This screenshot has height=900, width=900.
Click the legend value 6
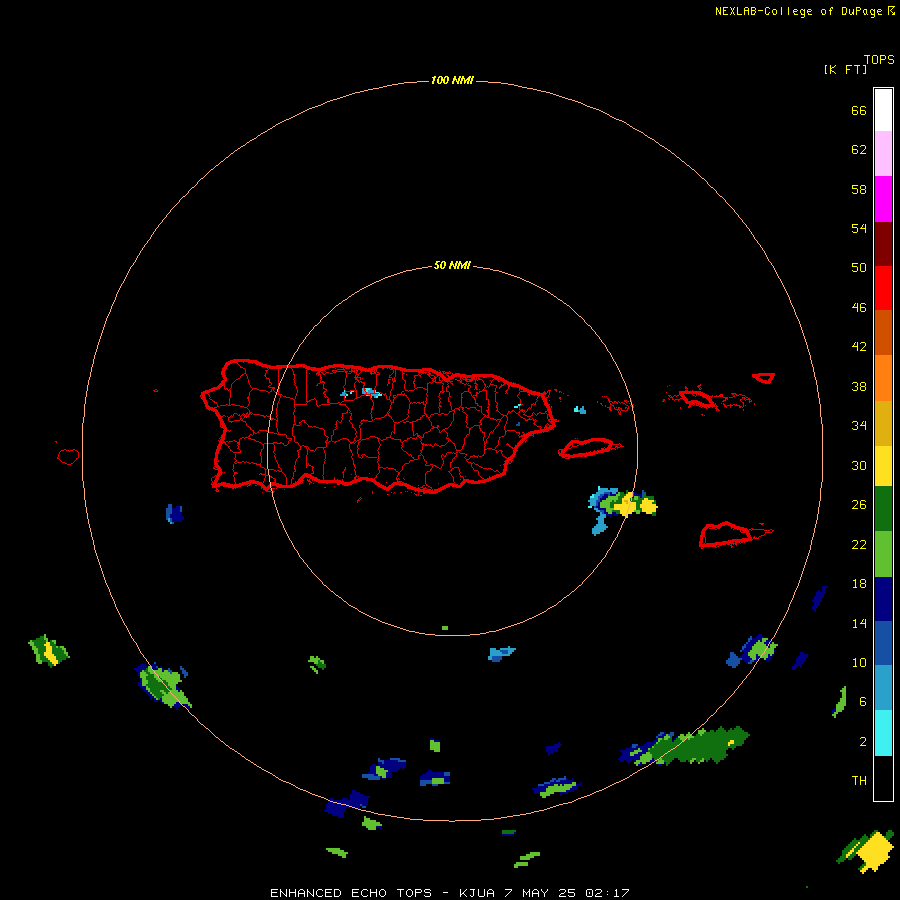(862, 702)
